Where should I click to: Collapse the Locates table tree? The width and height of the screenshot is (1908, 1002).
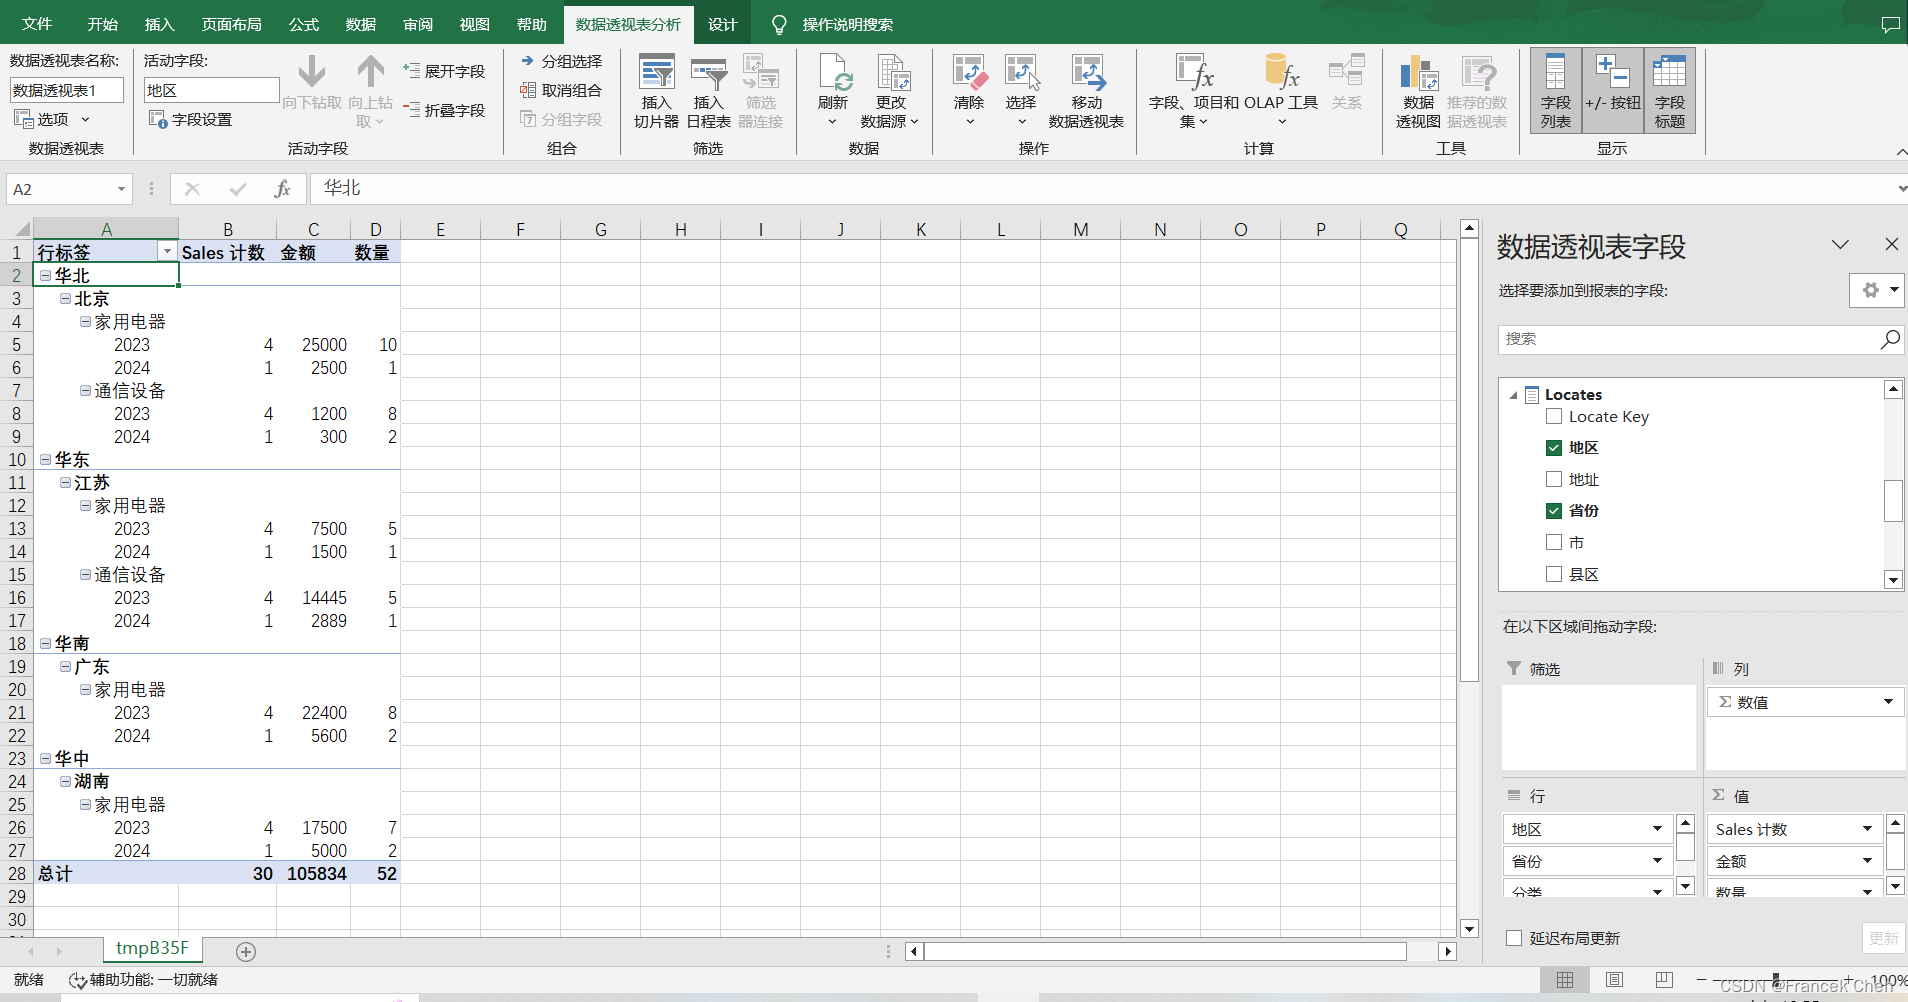[x=1513, y=395]
